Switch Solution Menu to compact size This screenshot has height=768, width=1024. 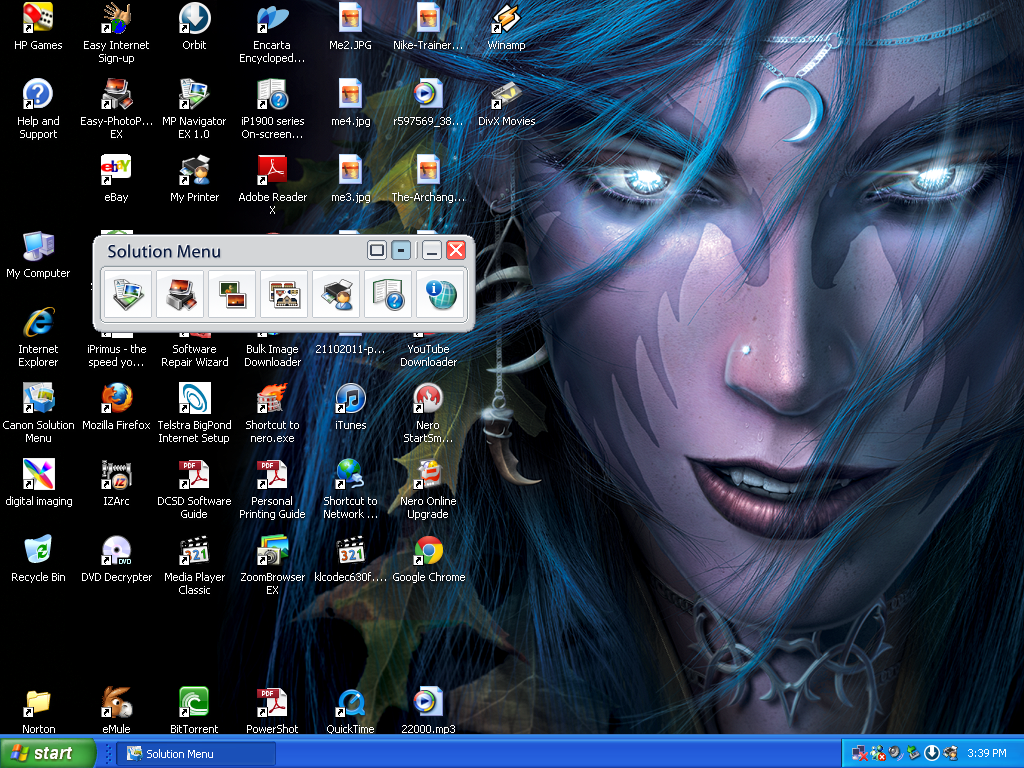(x=401, y=250)
